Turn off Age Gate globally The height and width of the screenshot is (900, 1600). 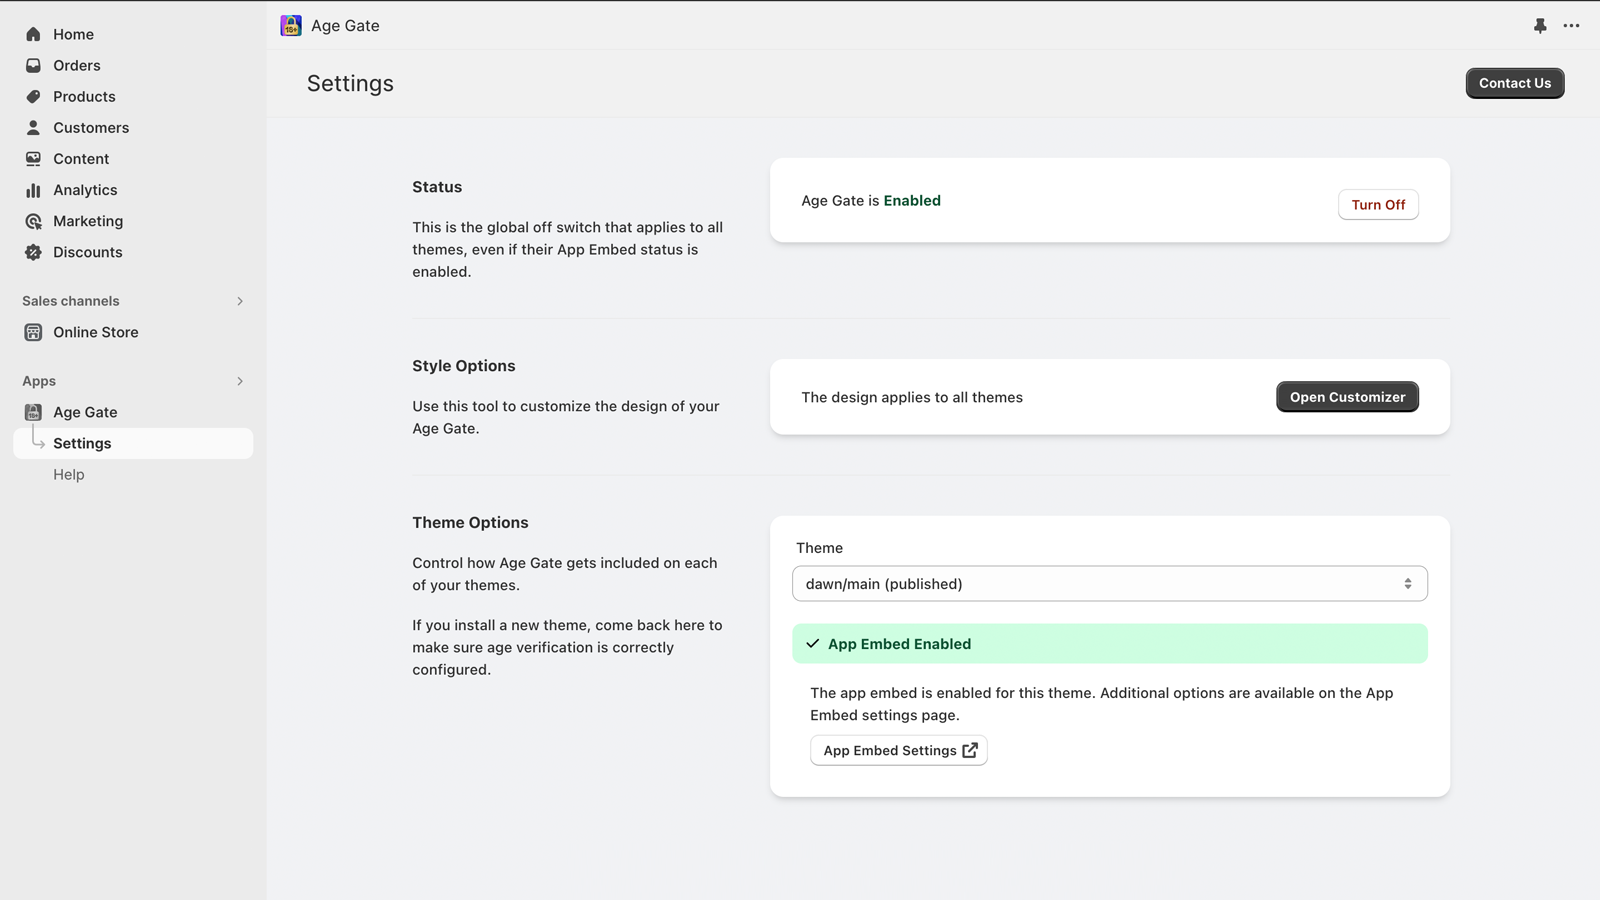pyautogui.click(x=1378, y=204)
